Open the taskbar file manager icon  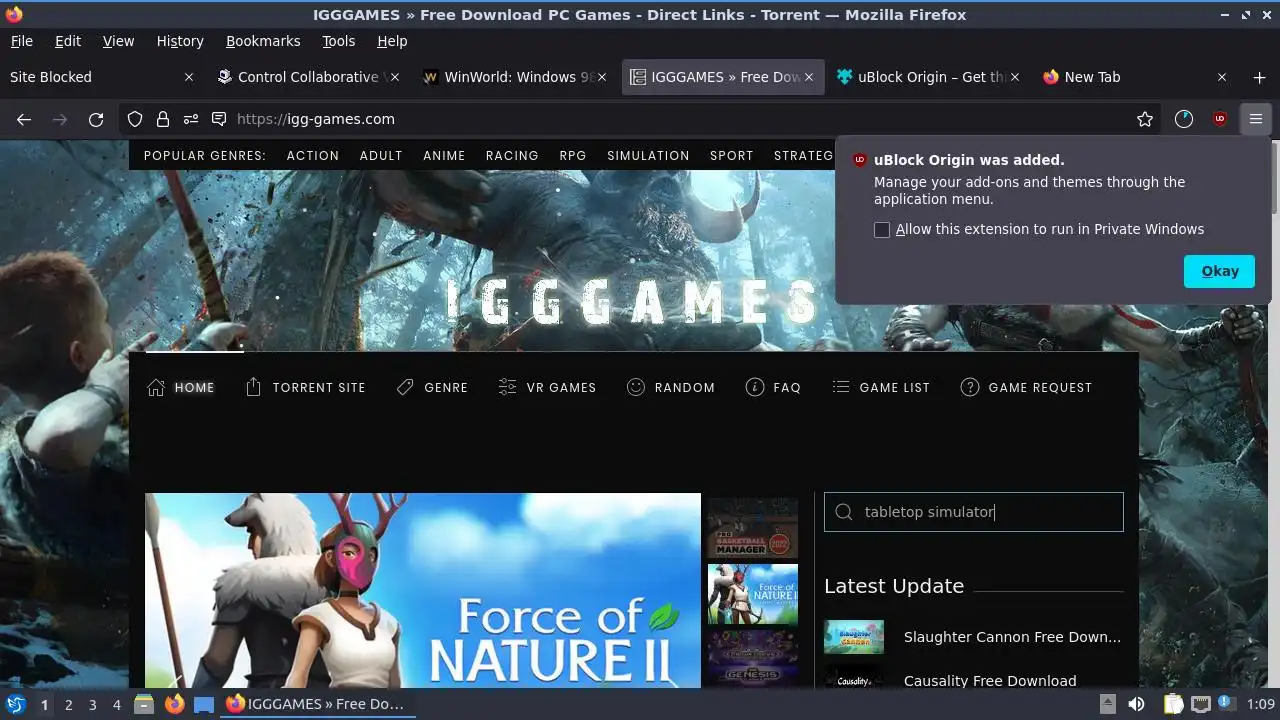coord(144,704)
